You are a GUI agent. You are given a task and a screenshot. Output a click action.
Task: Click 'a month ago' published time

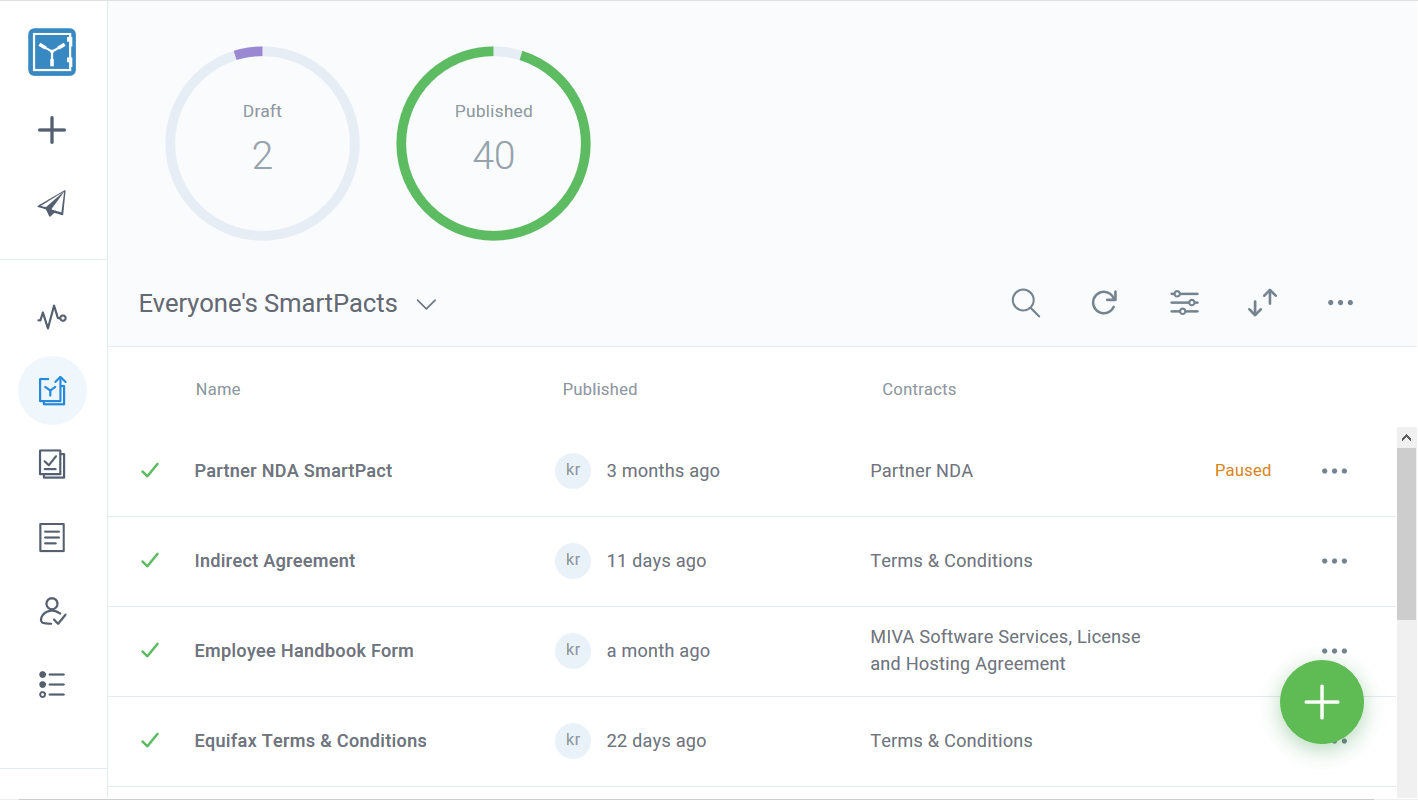tap(658, 651)
